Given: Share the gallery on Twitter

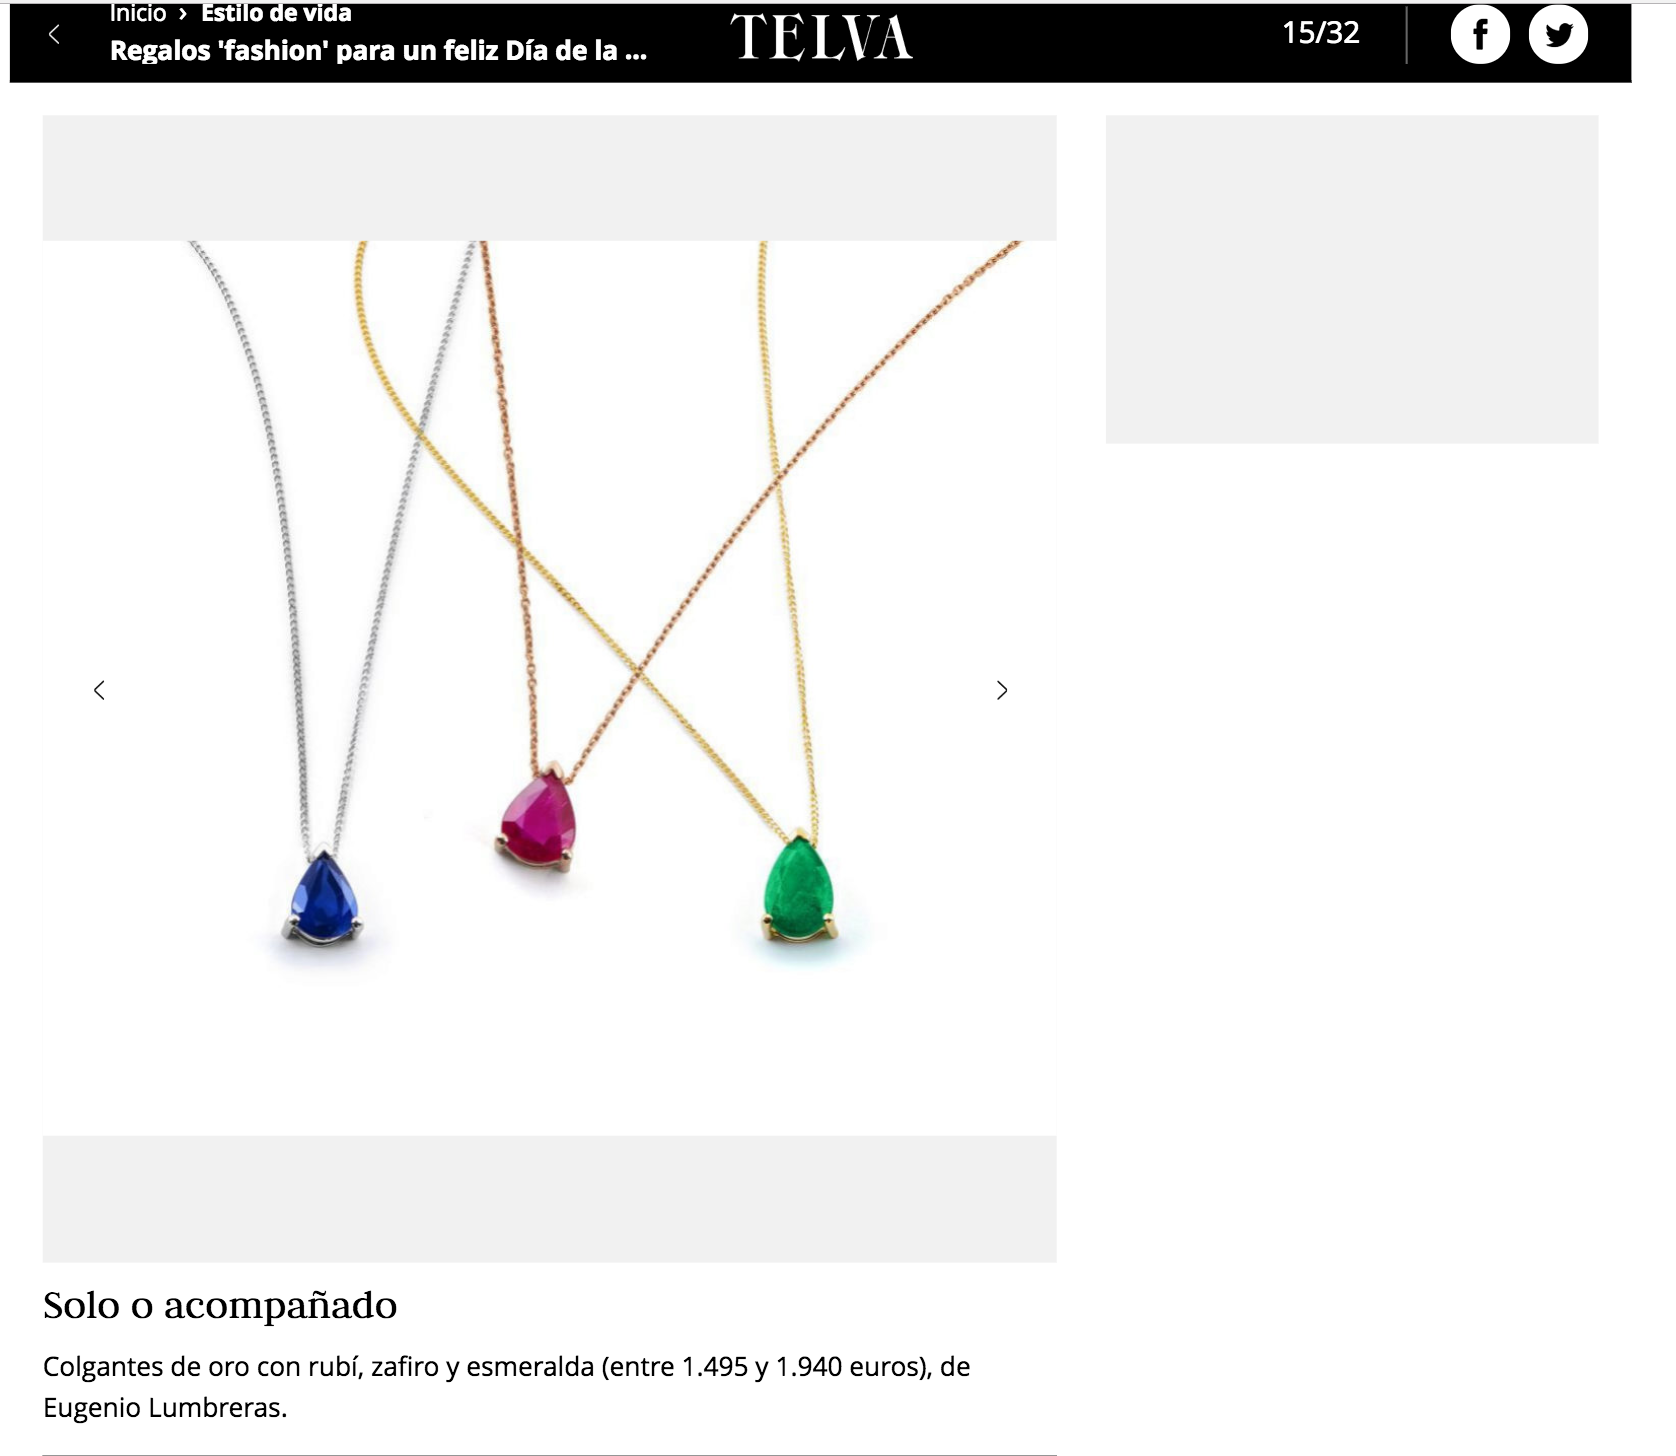Looking at the screenshot, I should (x=1558, y=34).
